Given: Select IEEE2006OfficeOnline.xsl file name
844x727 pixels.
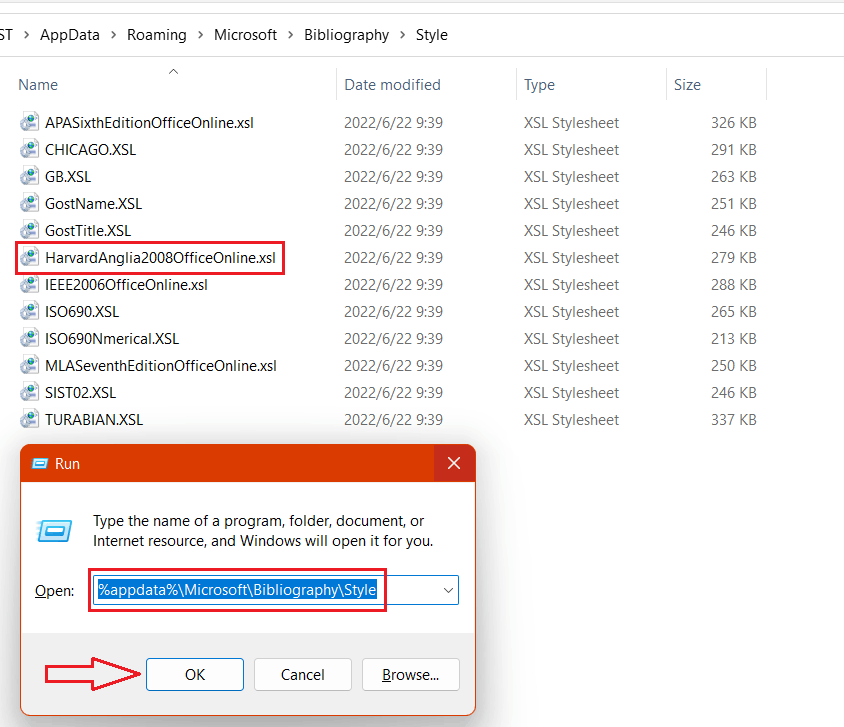Looking at the screenshot, I should pyautogui.click(x=126, y=285).
